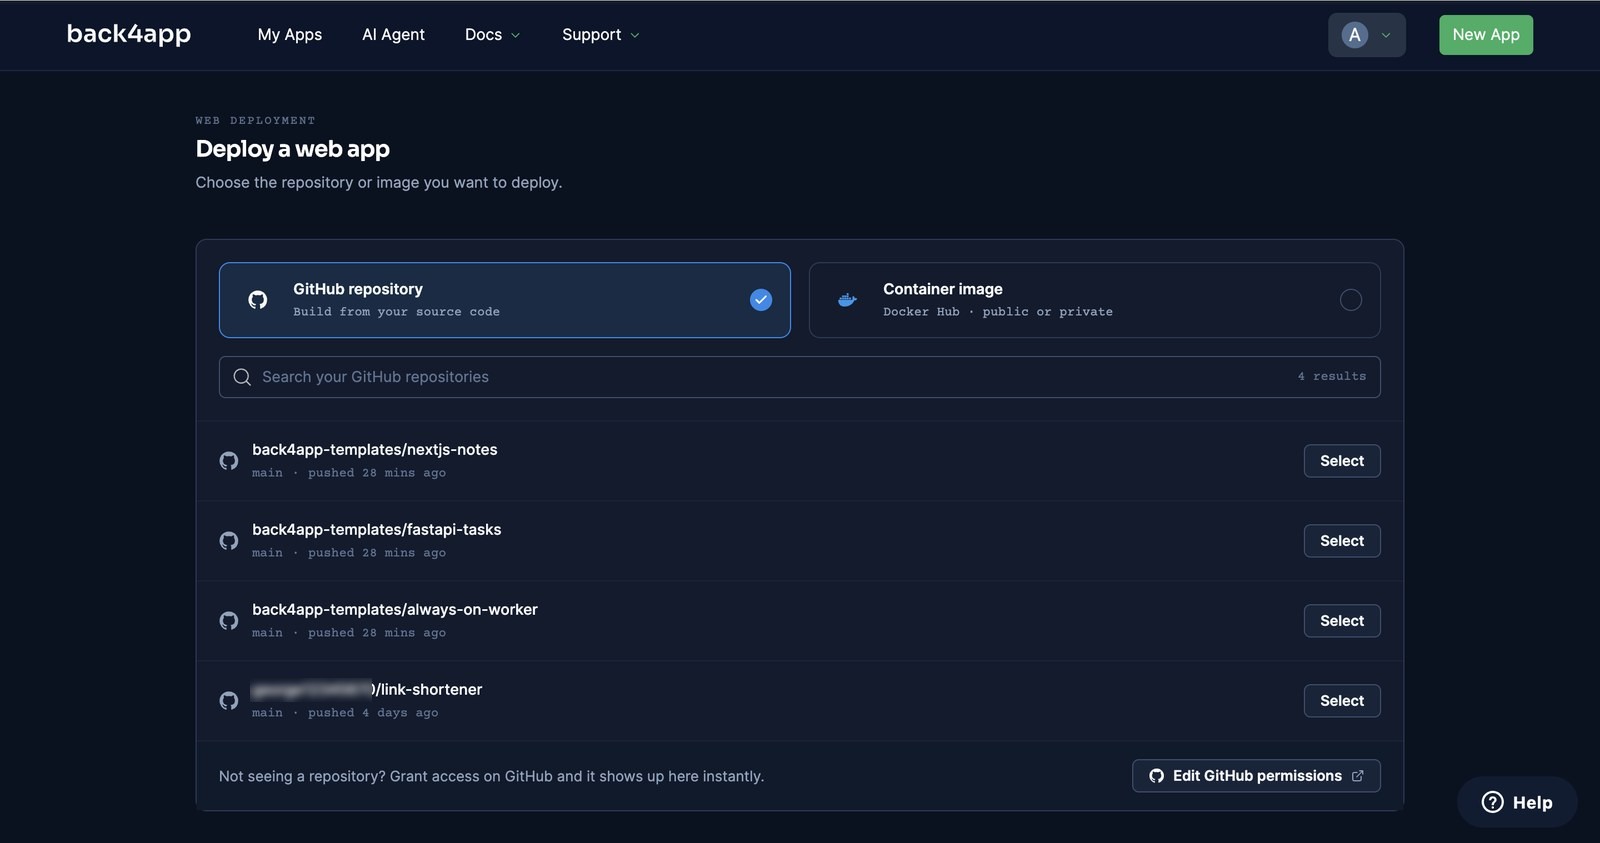
Task: Select the fastapi-tasks repository
Action: (x=1342, y=541)
